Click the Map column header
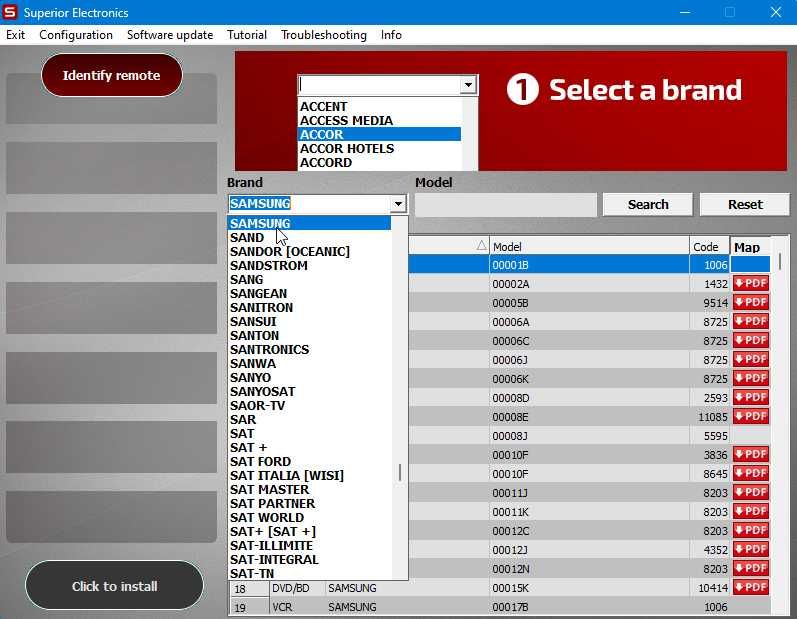Viewport: 797px width, 619px height. pos(750,247)
